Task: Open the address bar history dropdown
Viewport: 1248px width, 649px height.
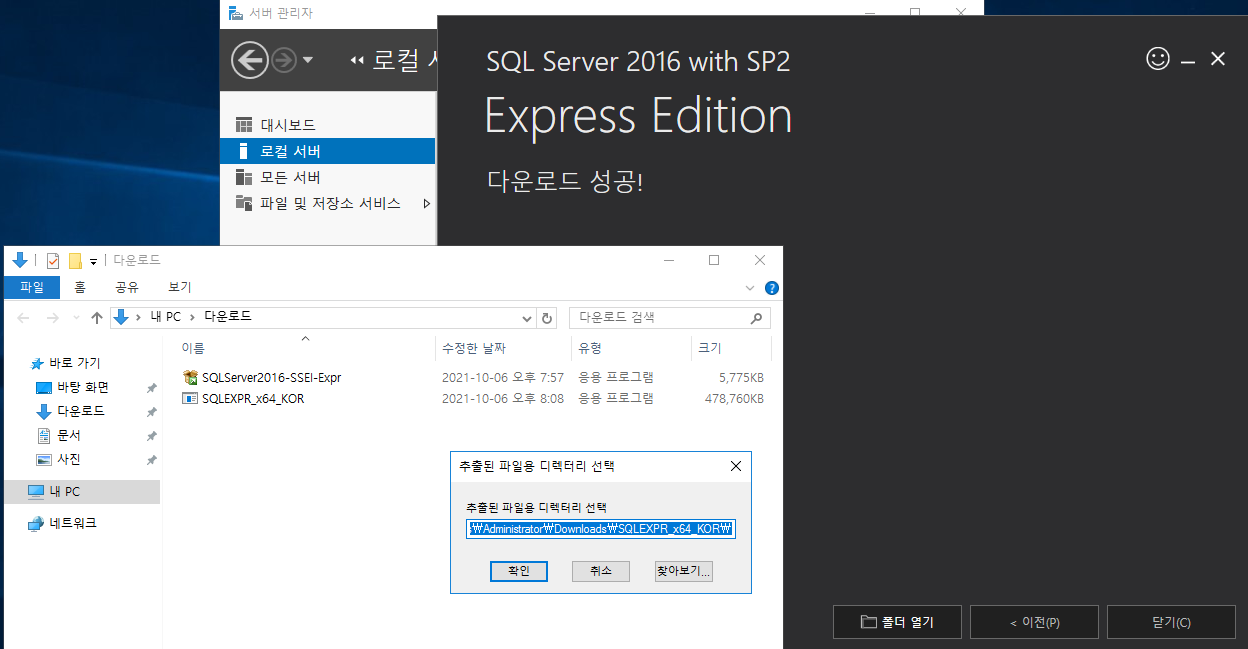Action: pos(528,318)
